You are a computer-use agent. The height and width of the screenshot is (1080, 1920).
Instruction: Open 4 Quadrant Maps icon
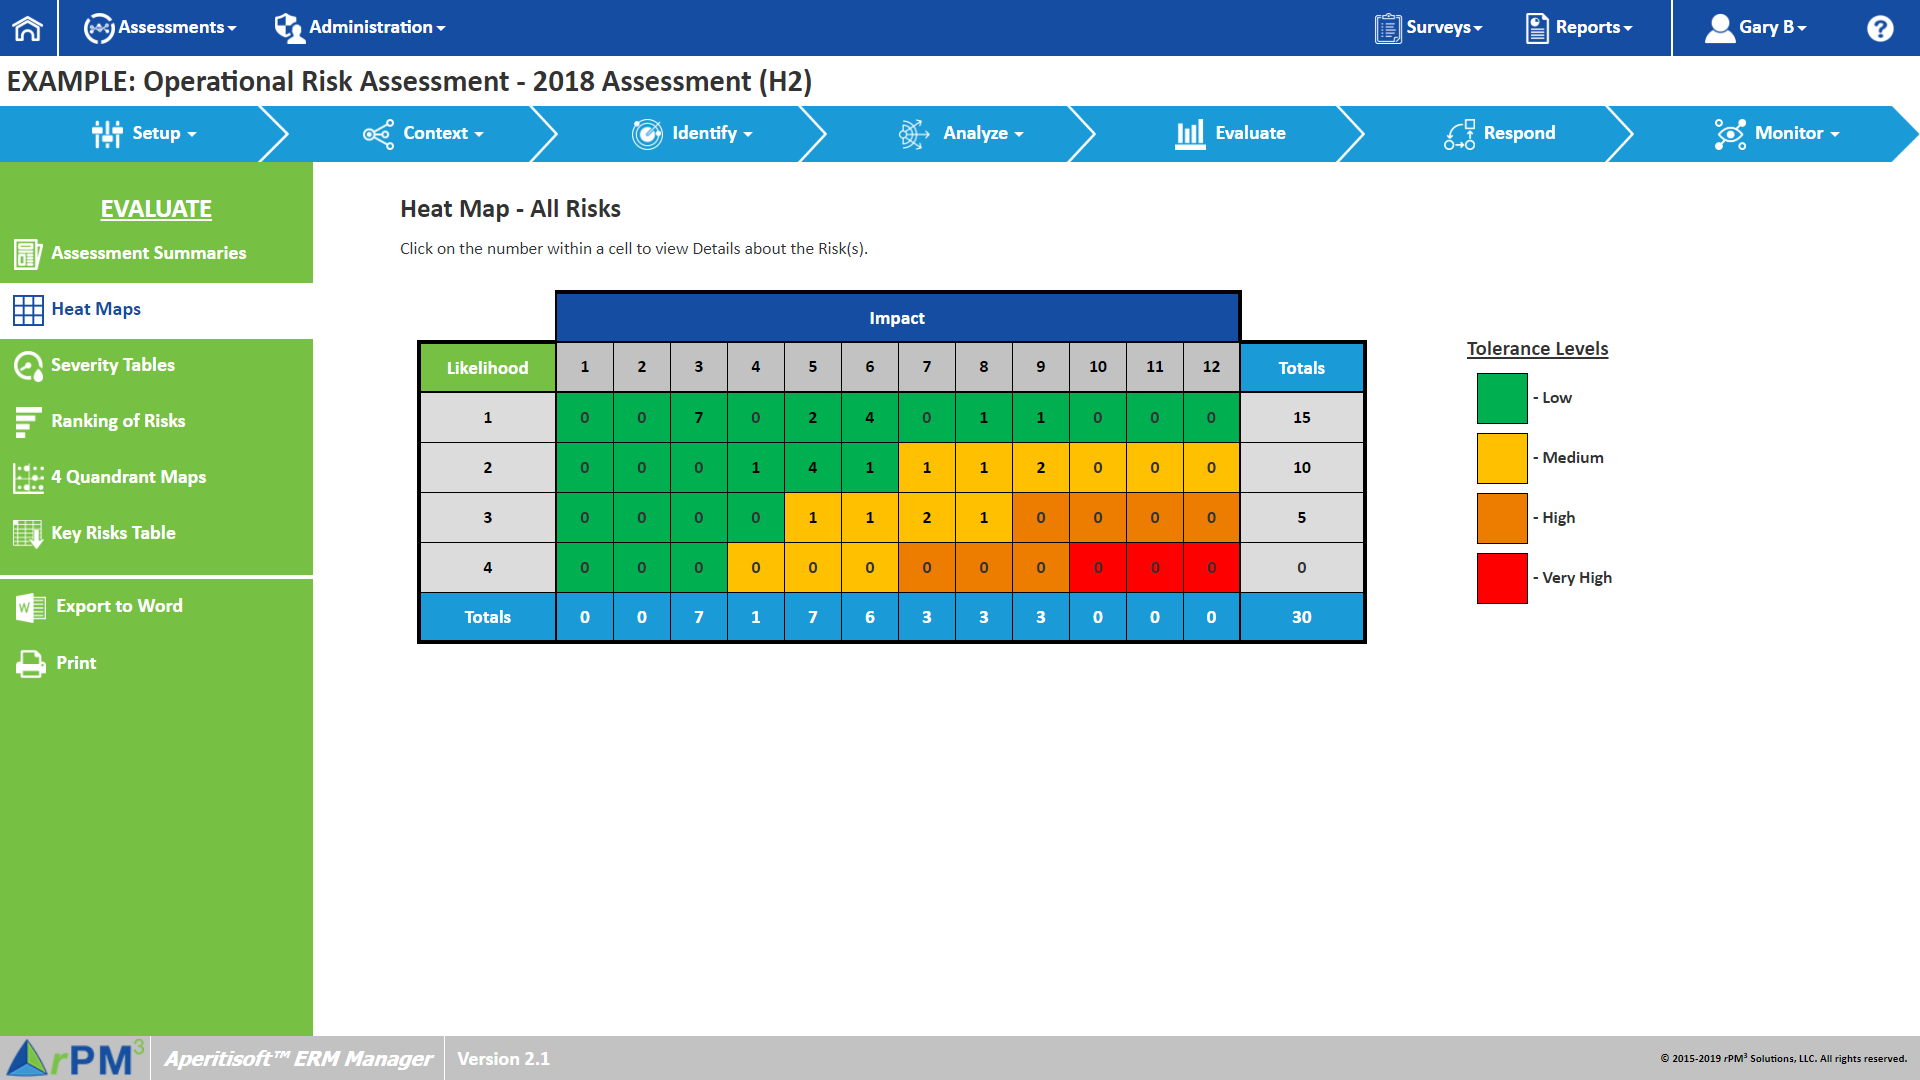[27, 478]
